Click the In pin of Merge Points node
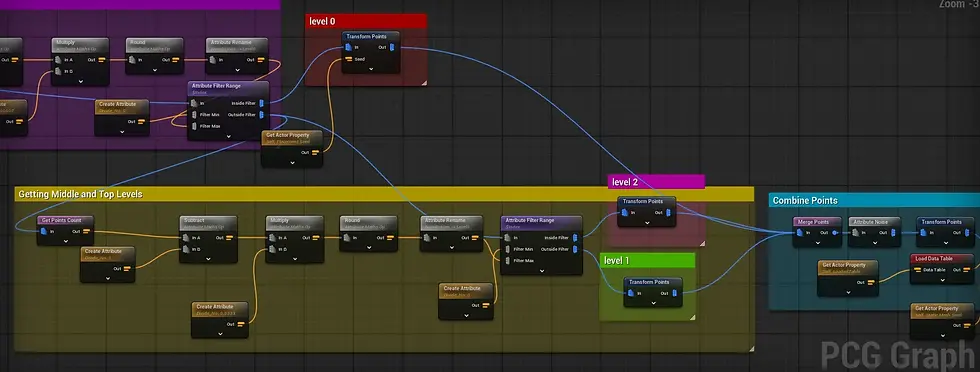This screenshot has height=372, width=980. click(x=799, y=233)
